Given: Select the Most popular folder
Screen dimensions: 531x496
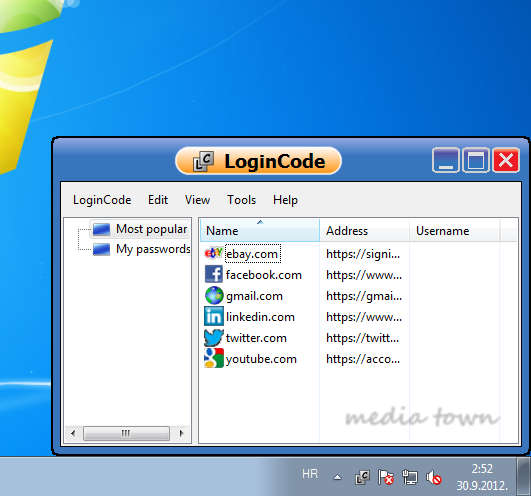Looking at the screenshot, I should point(140,229).
